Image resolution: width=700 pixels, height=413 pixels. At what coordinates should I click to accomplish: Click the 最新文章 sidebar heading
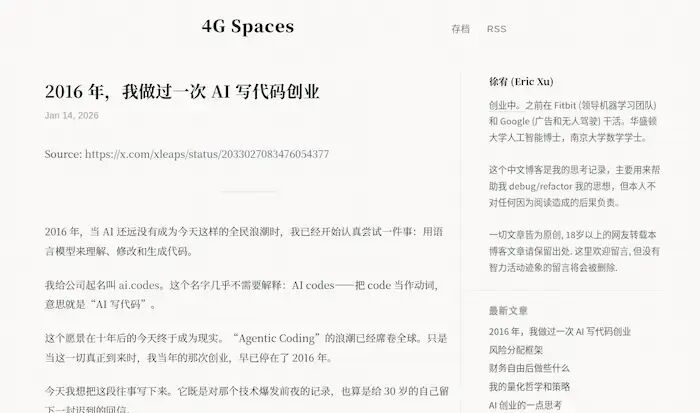(508, 311)
